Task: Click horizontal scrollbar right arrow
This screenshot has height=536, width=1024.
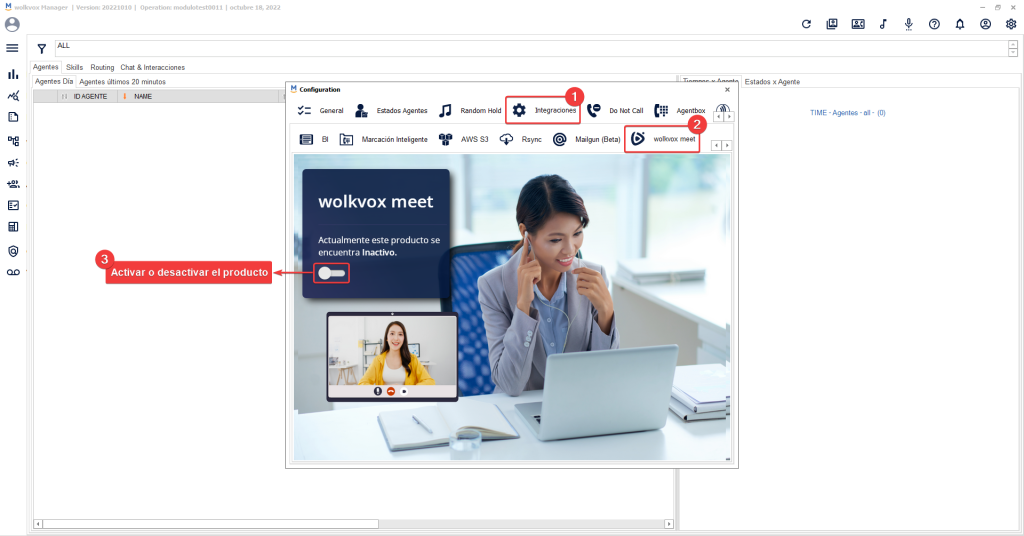Action: pos(669,524)
